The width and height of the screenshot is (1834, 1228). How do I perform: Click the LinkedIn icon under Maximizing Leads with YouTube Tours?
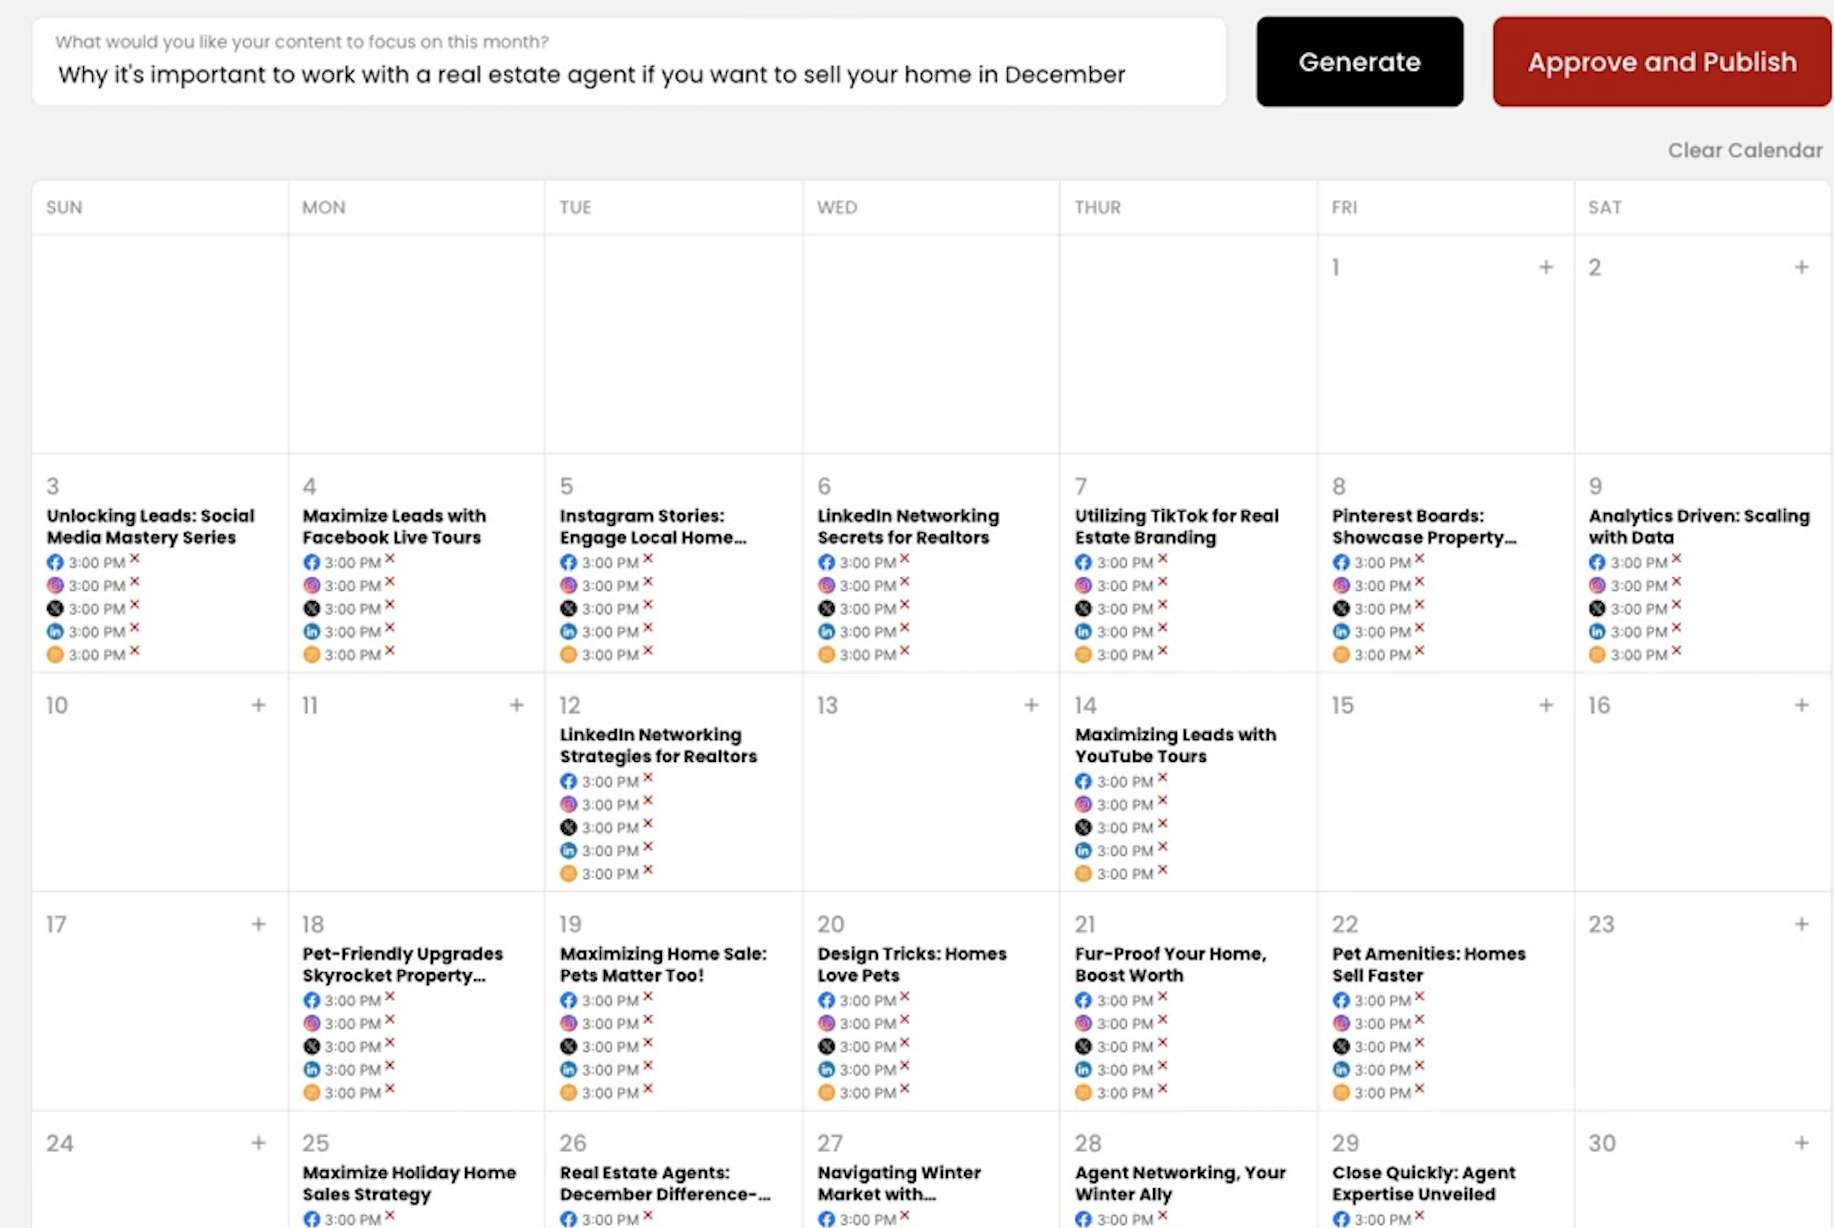click(1083, 851)
